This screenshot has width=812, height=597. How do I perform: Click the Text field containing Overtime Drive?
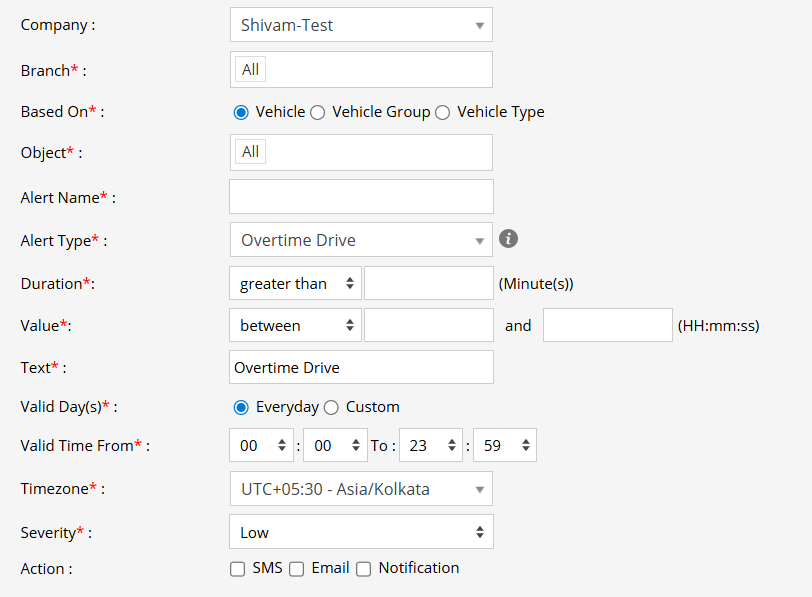click(x=361, y=367)
